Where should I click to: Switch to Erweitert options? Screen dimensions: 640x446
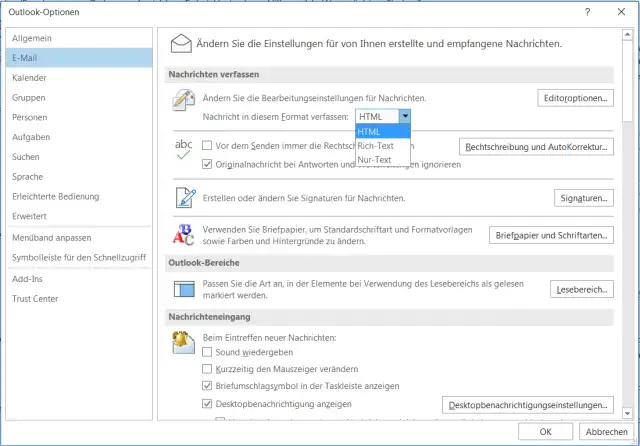coord(79,216)
